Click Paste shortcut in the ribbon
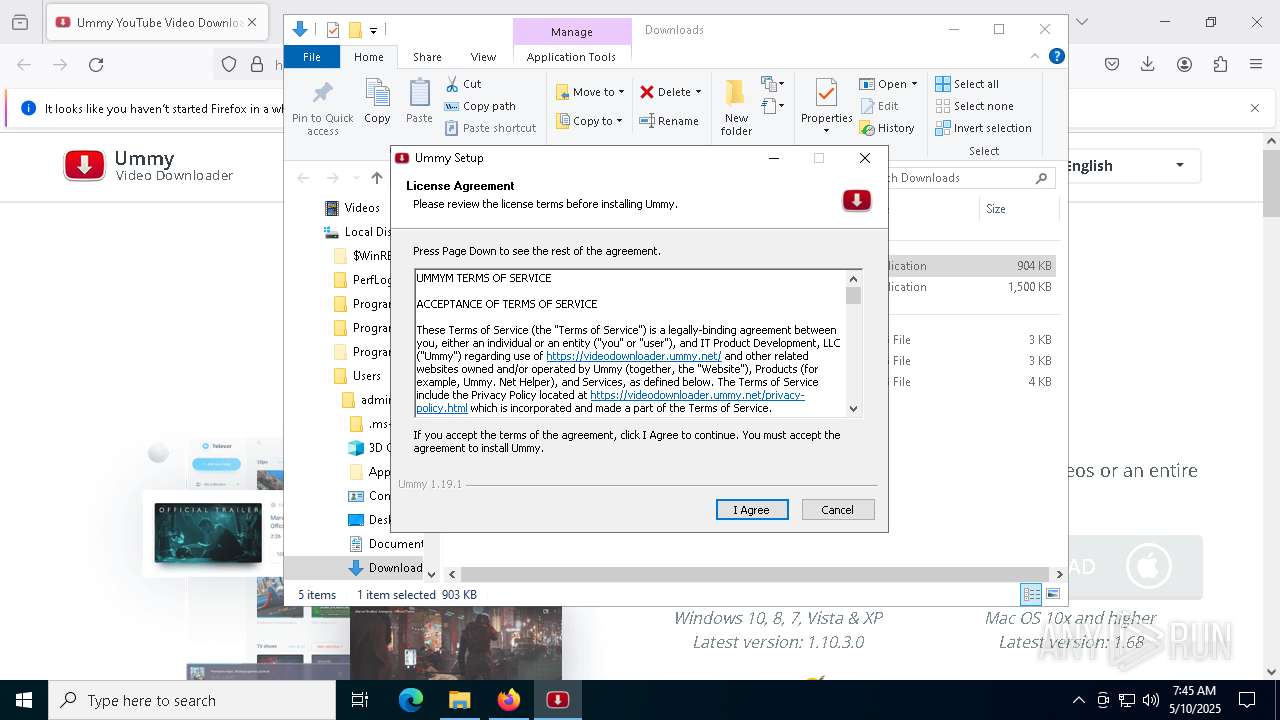This screenshot has width=1280, height=720. (490, 128)
